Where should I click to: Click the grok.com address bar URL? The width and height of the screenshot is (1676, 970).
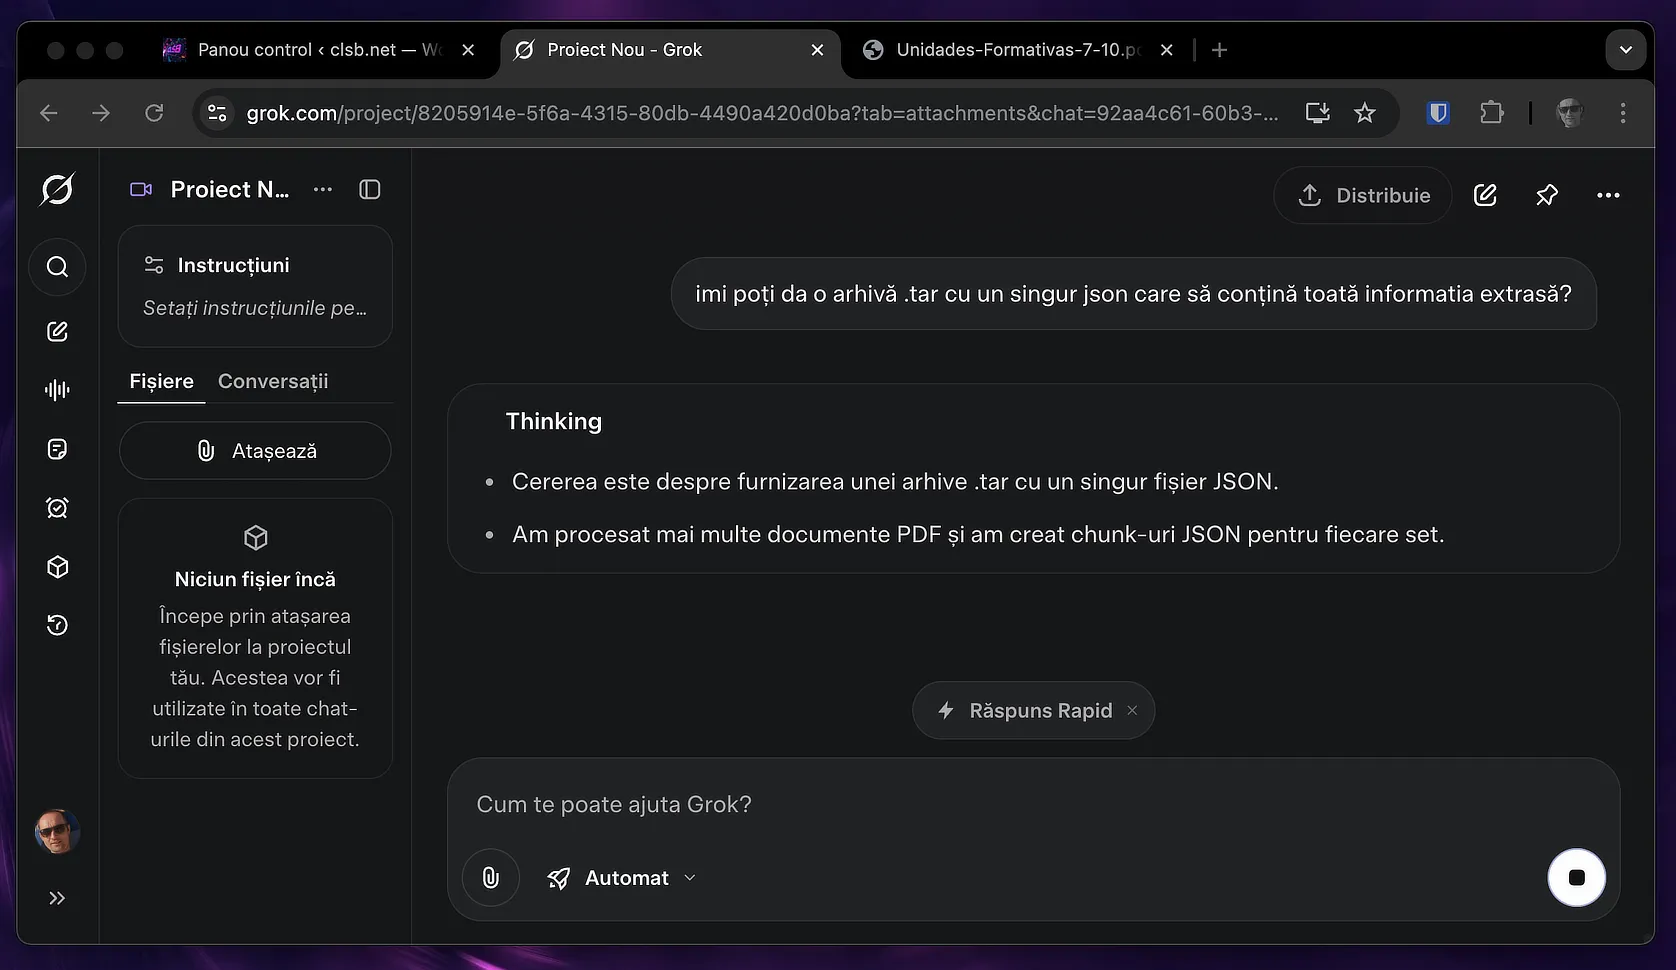[762, 113]
